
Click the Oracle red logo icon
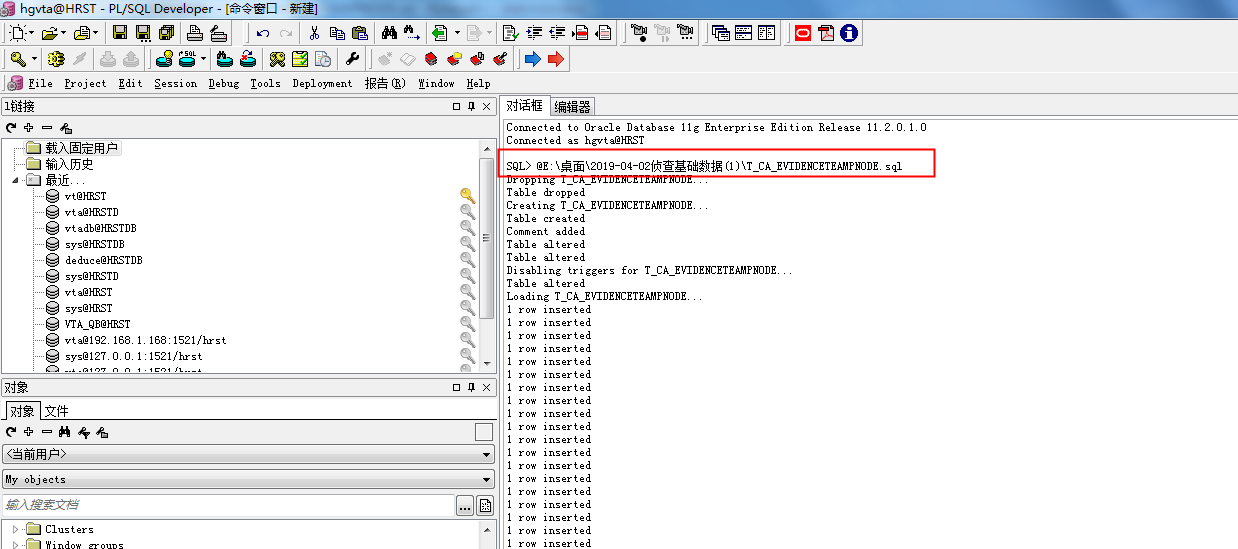pyautogui.click(x=803, y=33)
